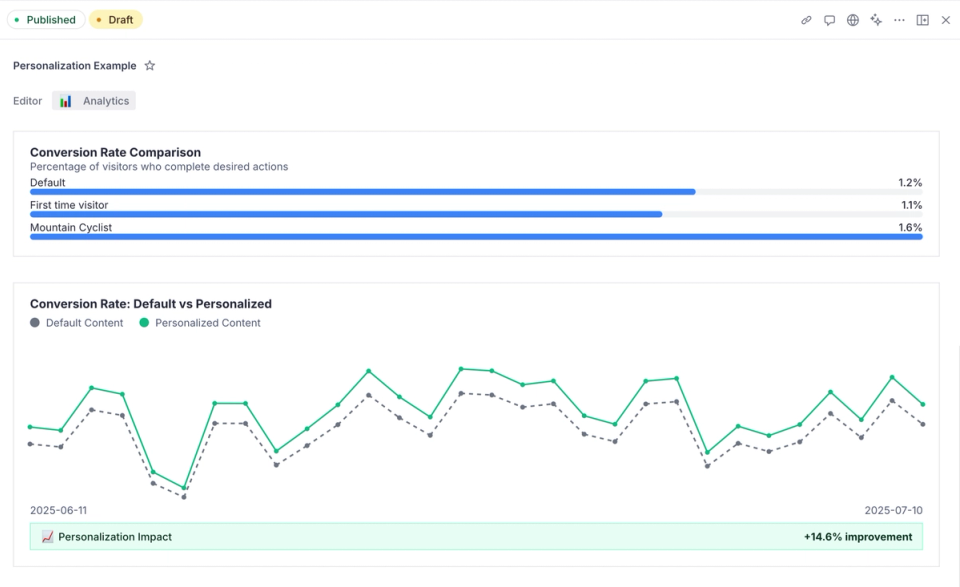Click the Default vs Personalized chart title

[151, 304]
